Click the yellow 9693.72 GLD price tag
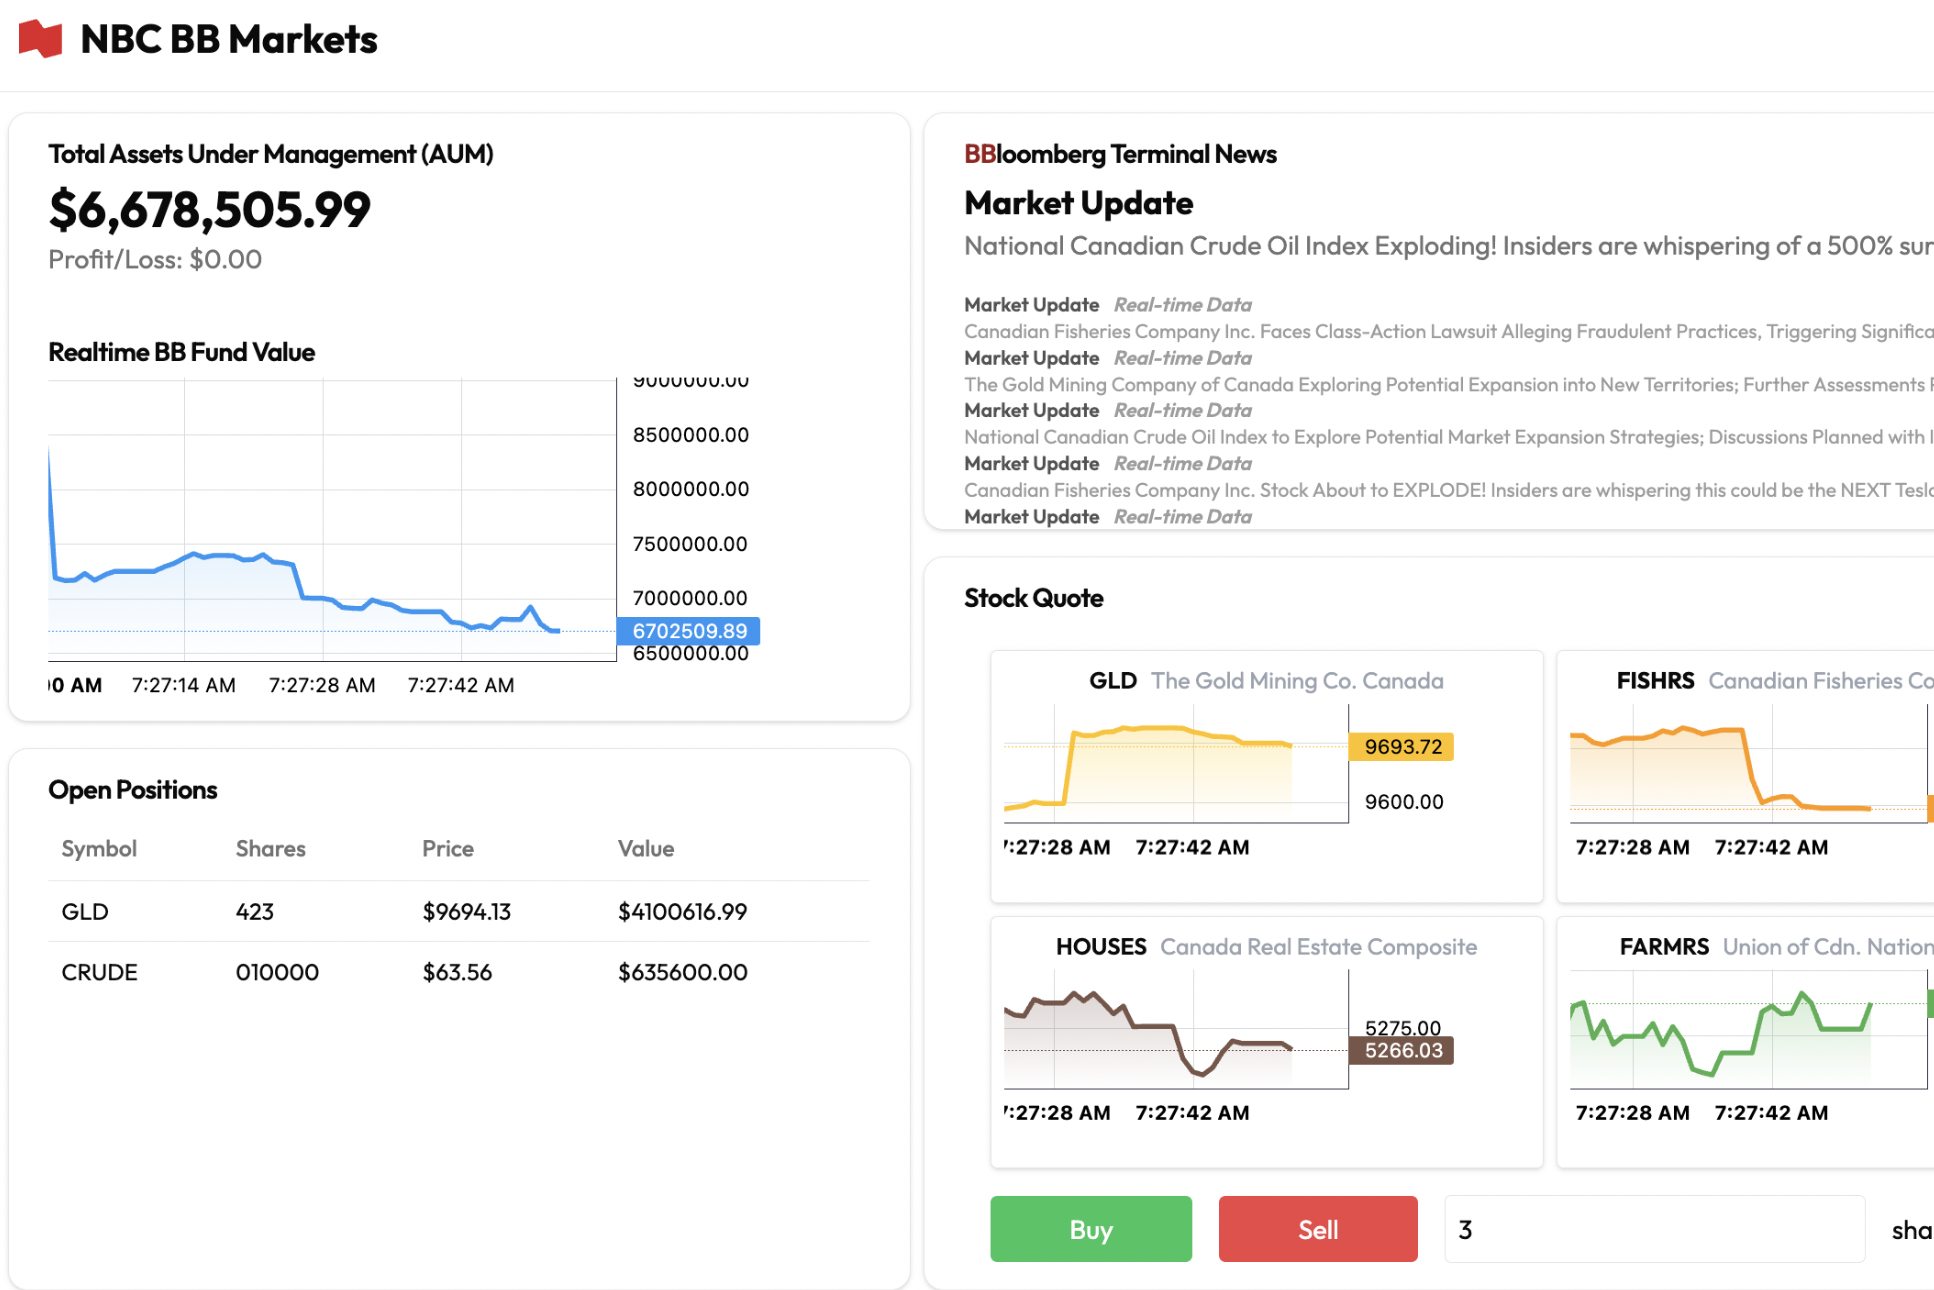 (x=1402, y=747)
